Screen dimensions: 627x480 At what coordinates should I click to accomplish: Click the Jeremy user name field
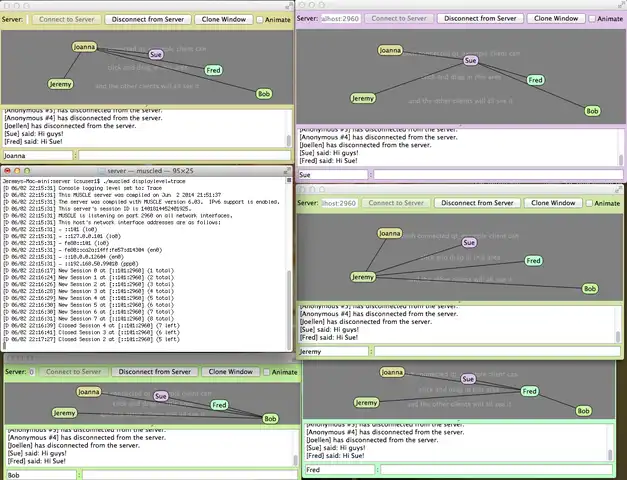(333, 352)
